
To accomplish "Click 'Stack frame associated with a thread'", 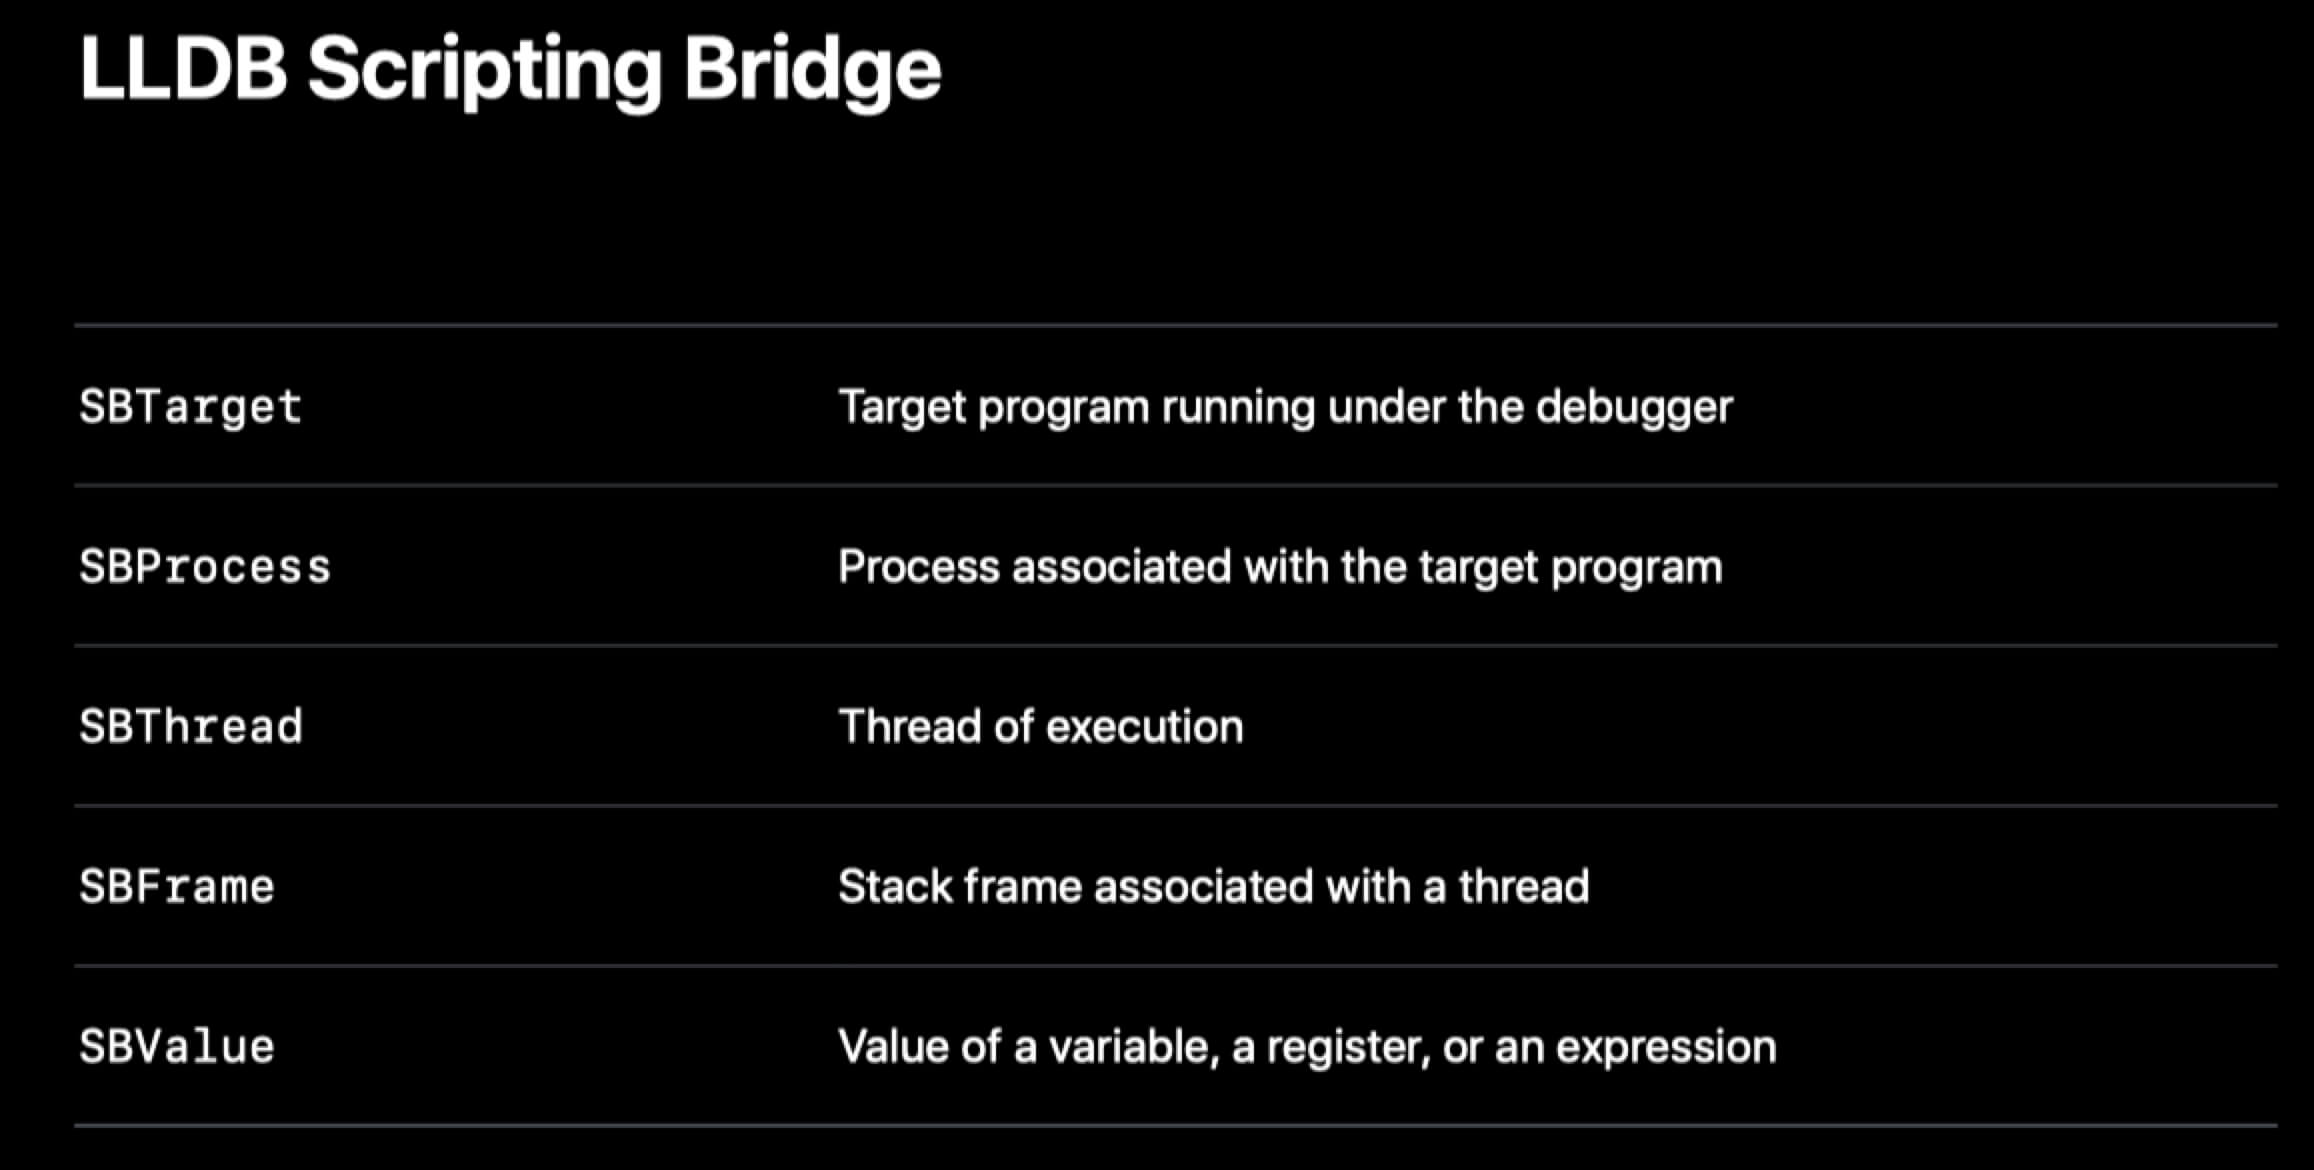I will [x=1213, y=887].
